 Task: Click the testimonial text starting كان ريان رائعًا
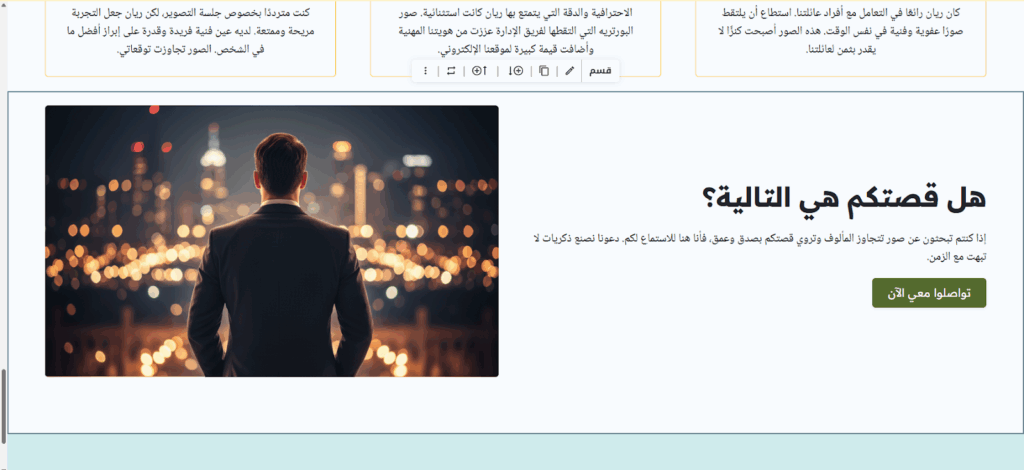tap(840, 32)
